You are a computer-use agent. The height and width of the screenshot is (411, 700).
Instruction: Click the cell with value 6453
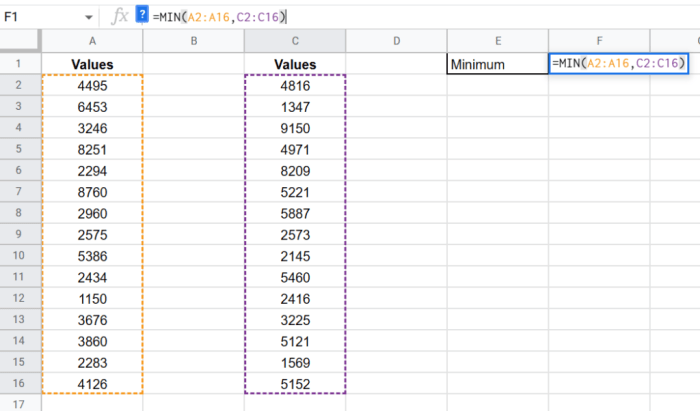[92, 107]
